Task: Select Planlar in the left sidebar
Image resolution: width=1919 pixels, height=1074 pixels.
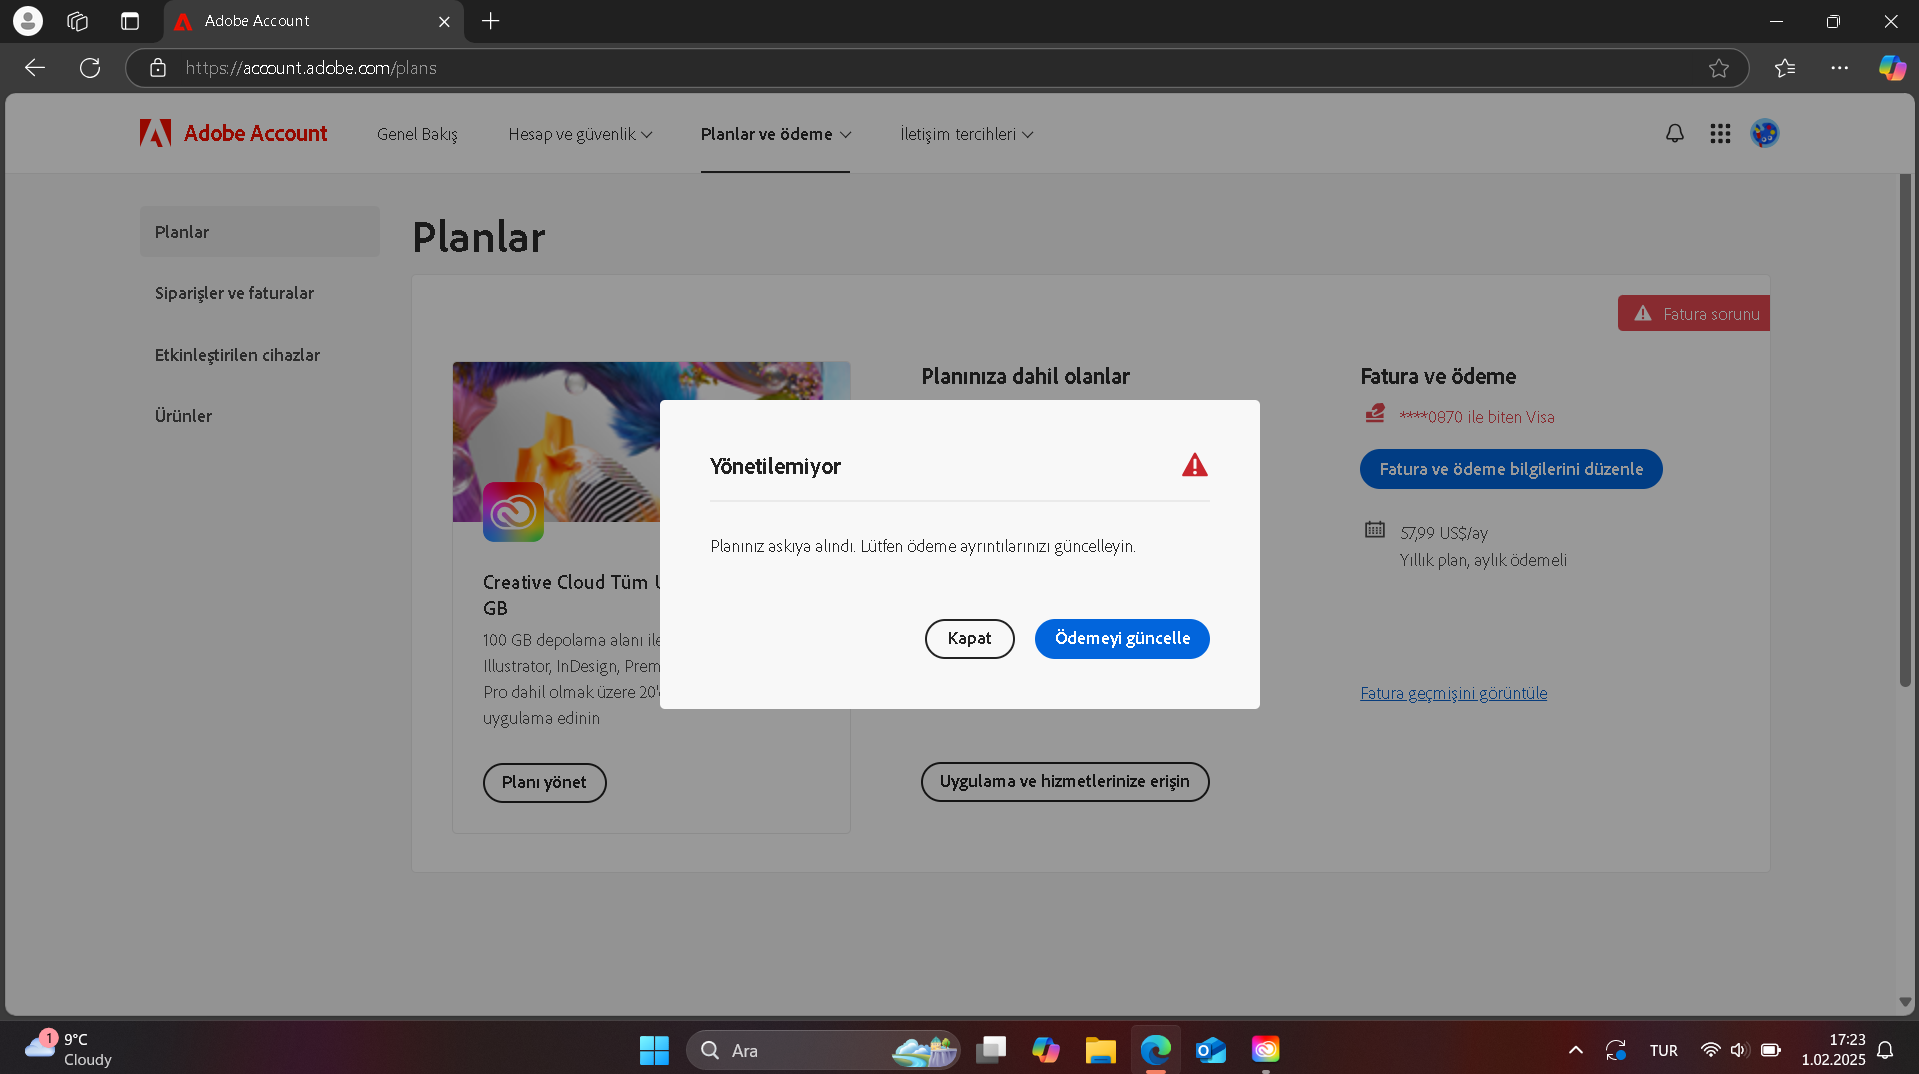Action: coord(260,232)
